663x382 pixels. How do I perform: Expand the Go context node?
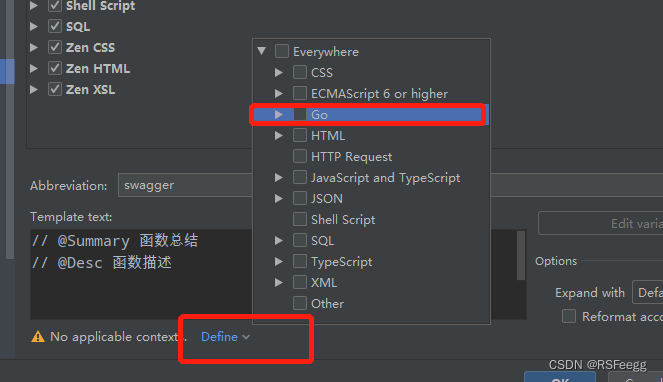pyautogui.click(x=279, y=114)
